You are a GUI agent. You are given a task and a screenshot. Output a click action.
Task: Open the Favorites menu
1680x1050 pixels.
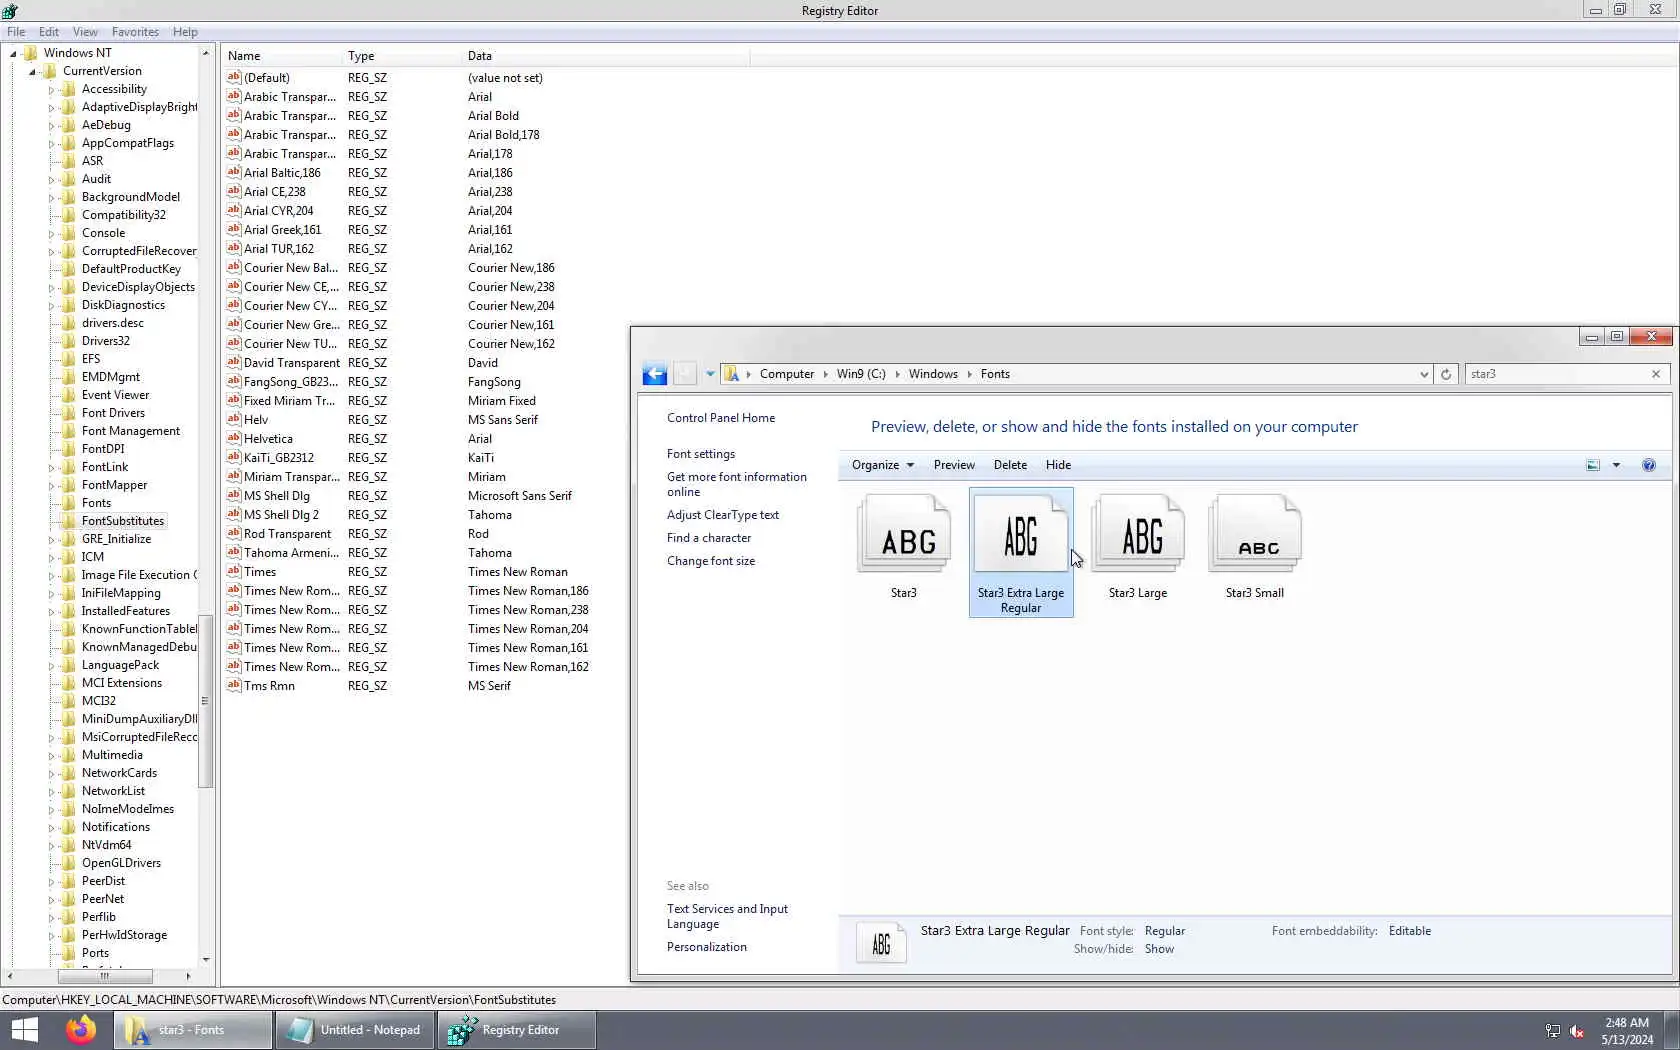coord(135,32)
